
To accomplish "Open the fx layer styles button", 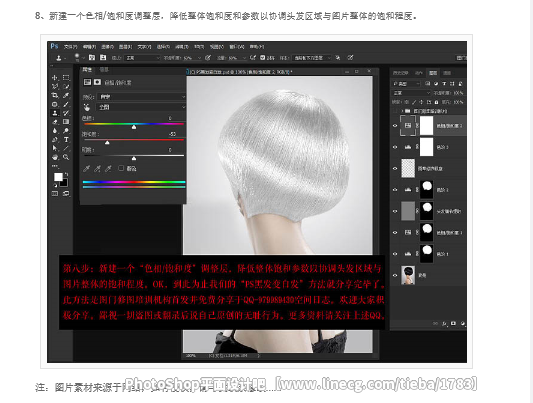I will pyautogui.click(x=444, y=324).
